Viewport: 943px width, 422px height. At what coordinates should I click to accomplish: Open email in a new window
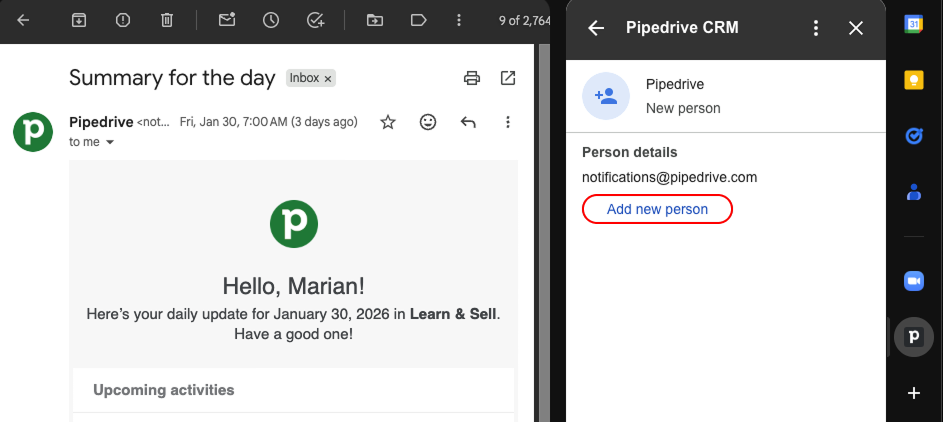tap(508, 78)
